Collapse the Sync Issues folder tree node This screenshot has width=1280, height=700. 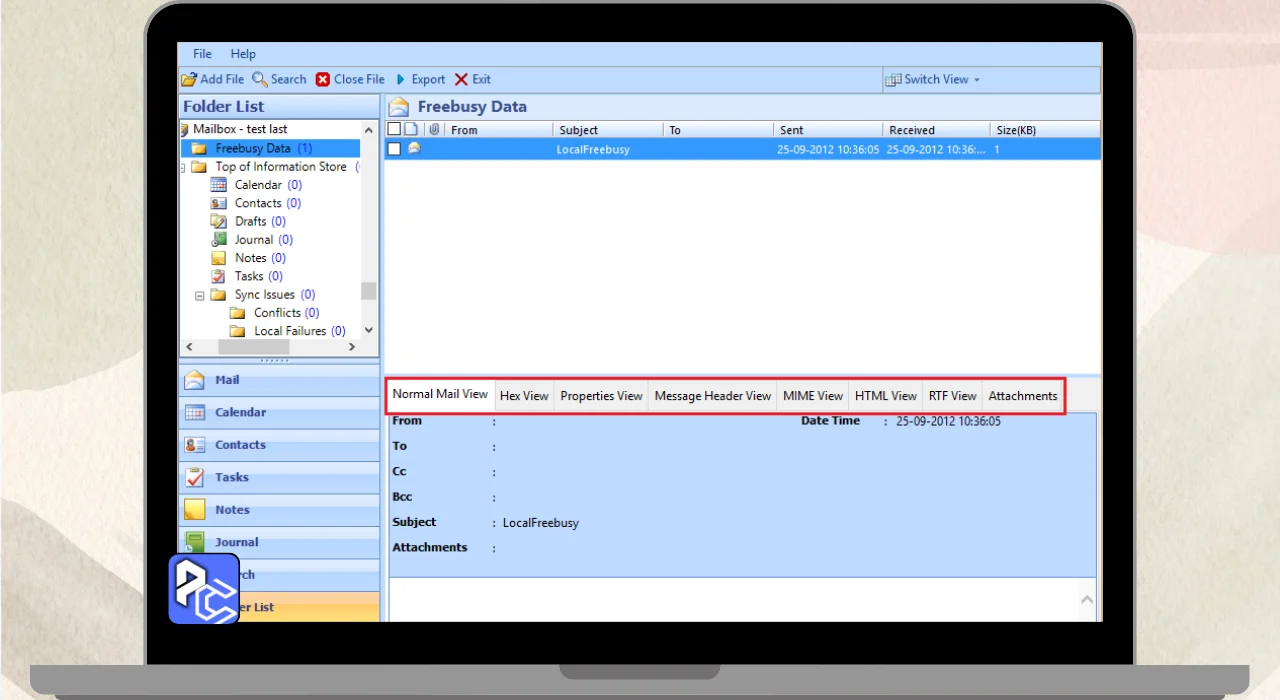pyautogui.click(x=200, y=295)
